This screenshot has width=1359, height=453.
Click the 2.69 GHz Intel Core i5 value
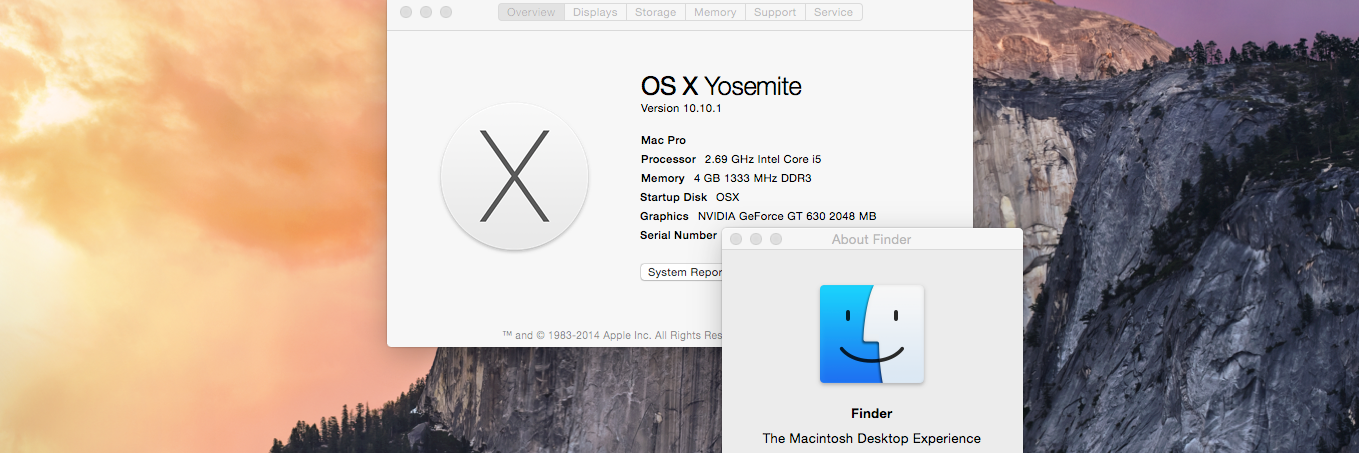tap(763, 159)
